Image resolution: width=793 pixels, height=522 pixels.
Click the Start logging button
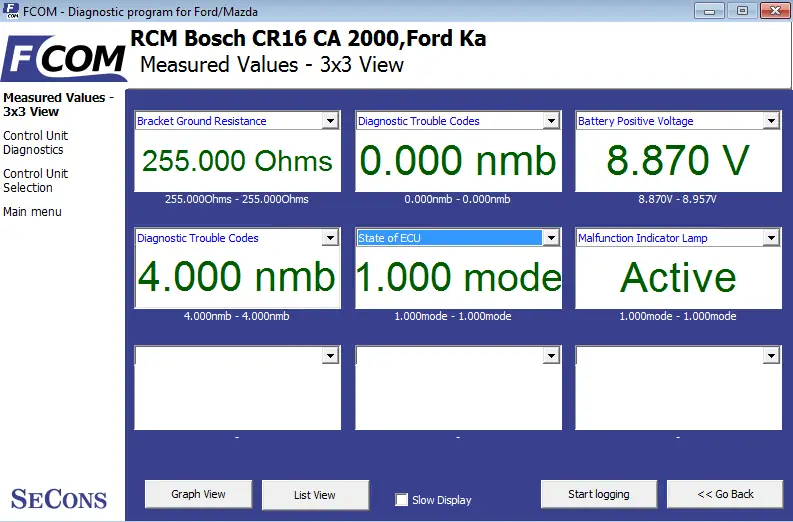599,494
